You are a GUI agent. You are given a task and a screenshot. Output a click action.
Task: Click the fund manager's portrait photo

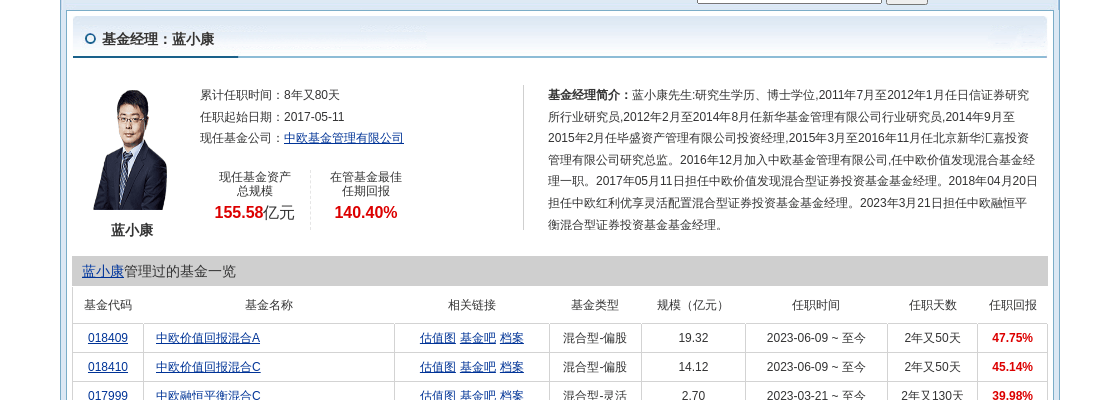coord(130,149)
